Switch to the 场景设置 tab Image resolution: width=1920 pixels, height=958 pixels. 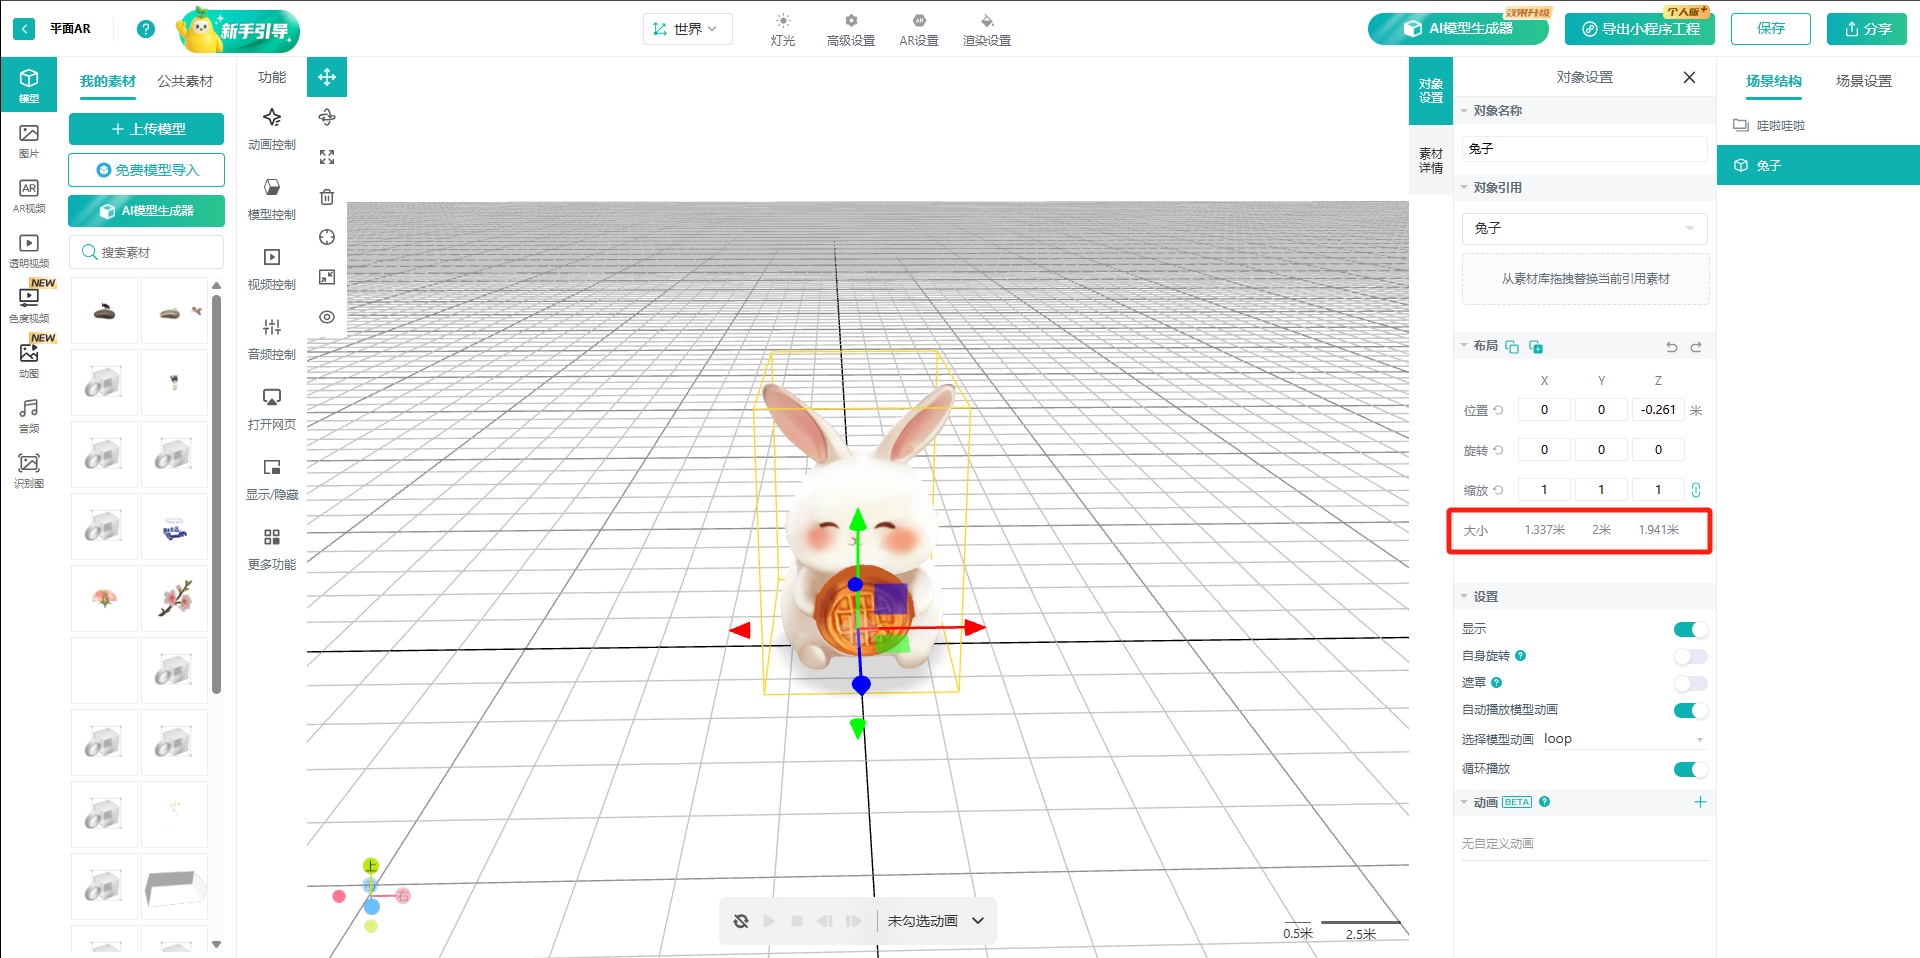[x=1863, y=81]
